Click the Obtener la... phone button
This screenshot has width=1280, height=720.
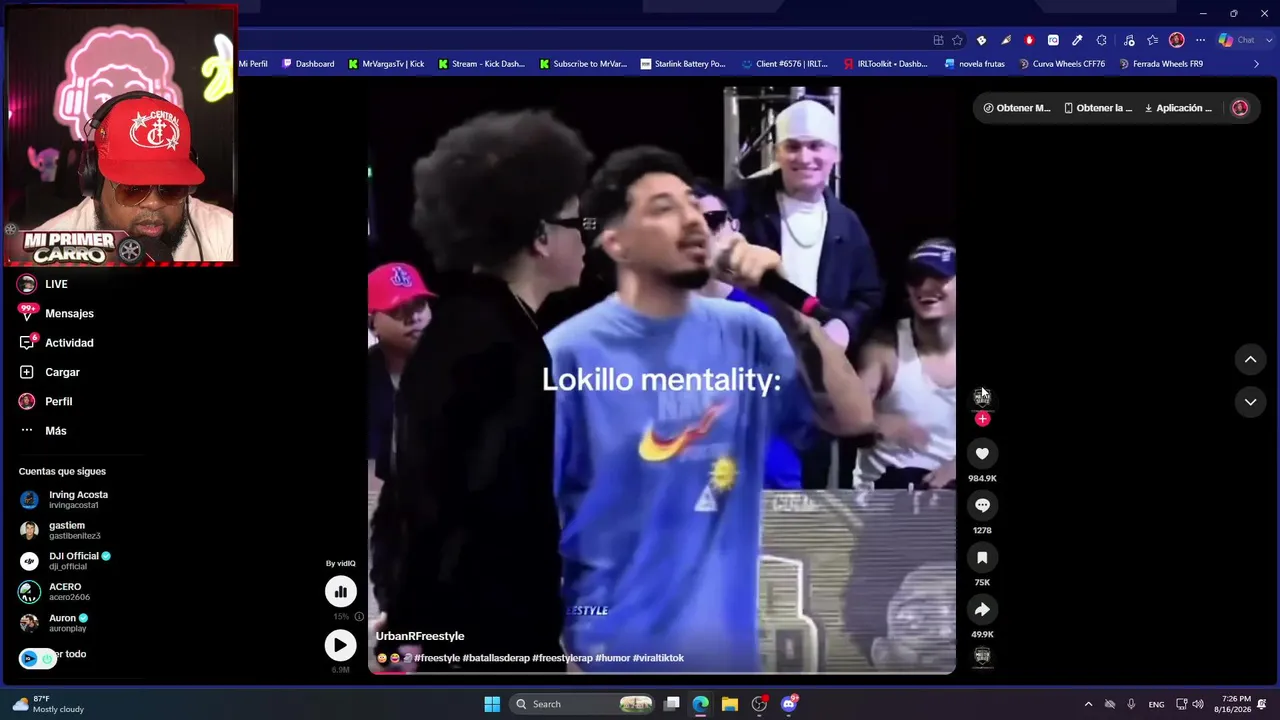point(1098,108)
